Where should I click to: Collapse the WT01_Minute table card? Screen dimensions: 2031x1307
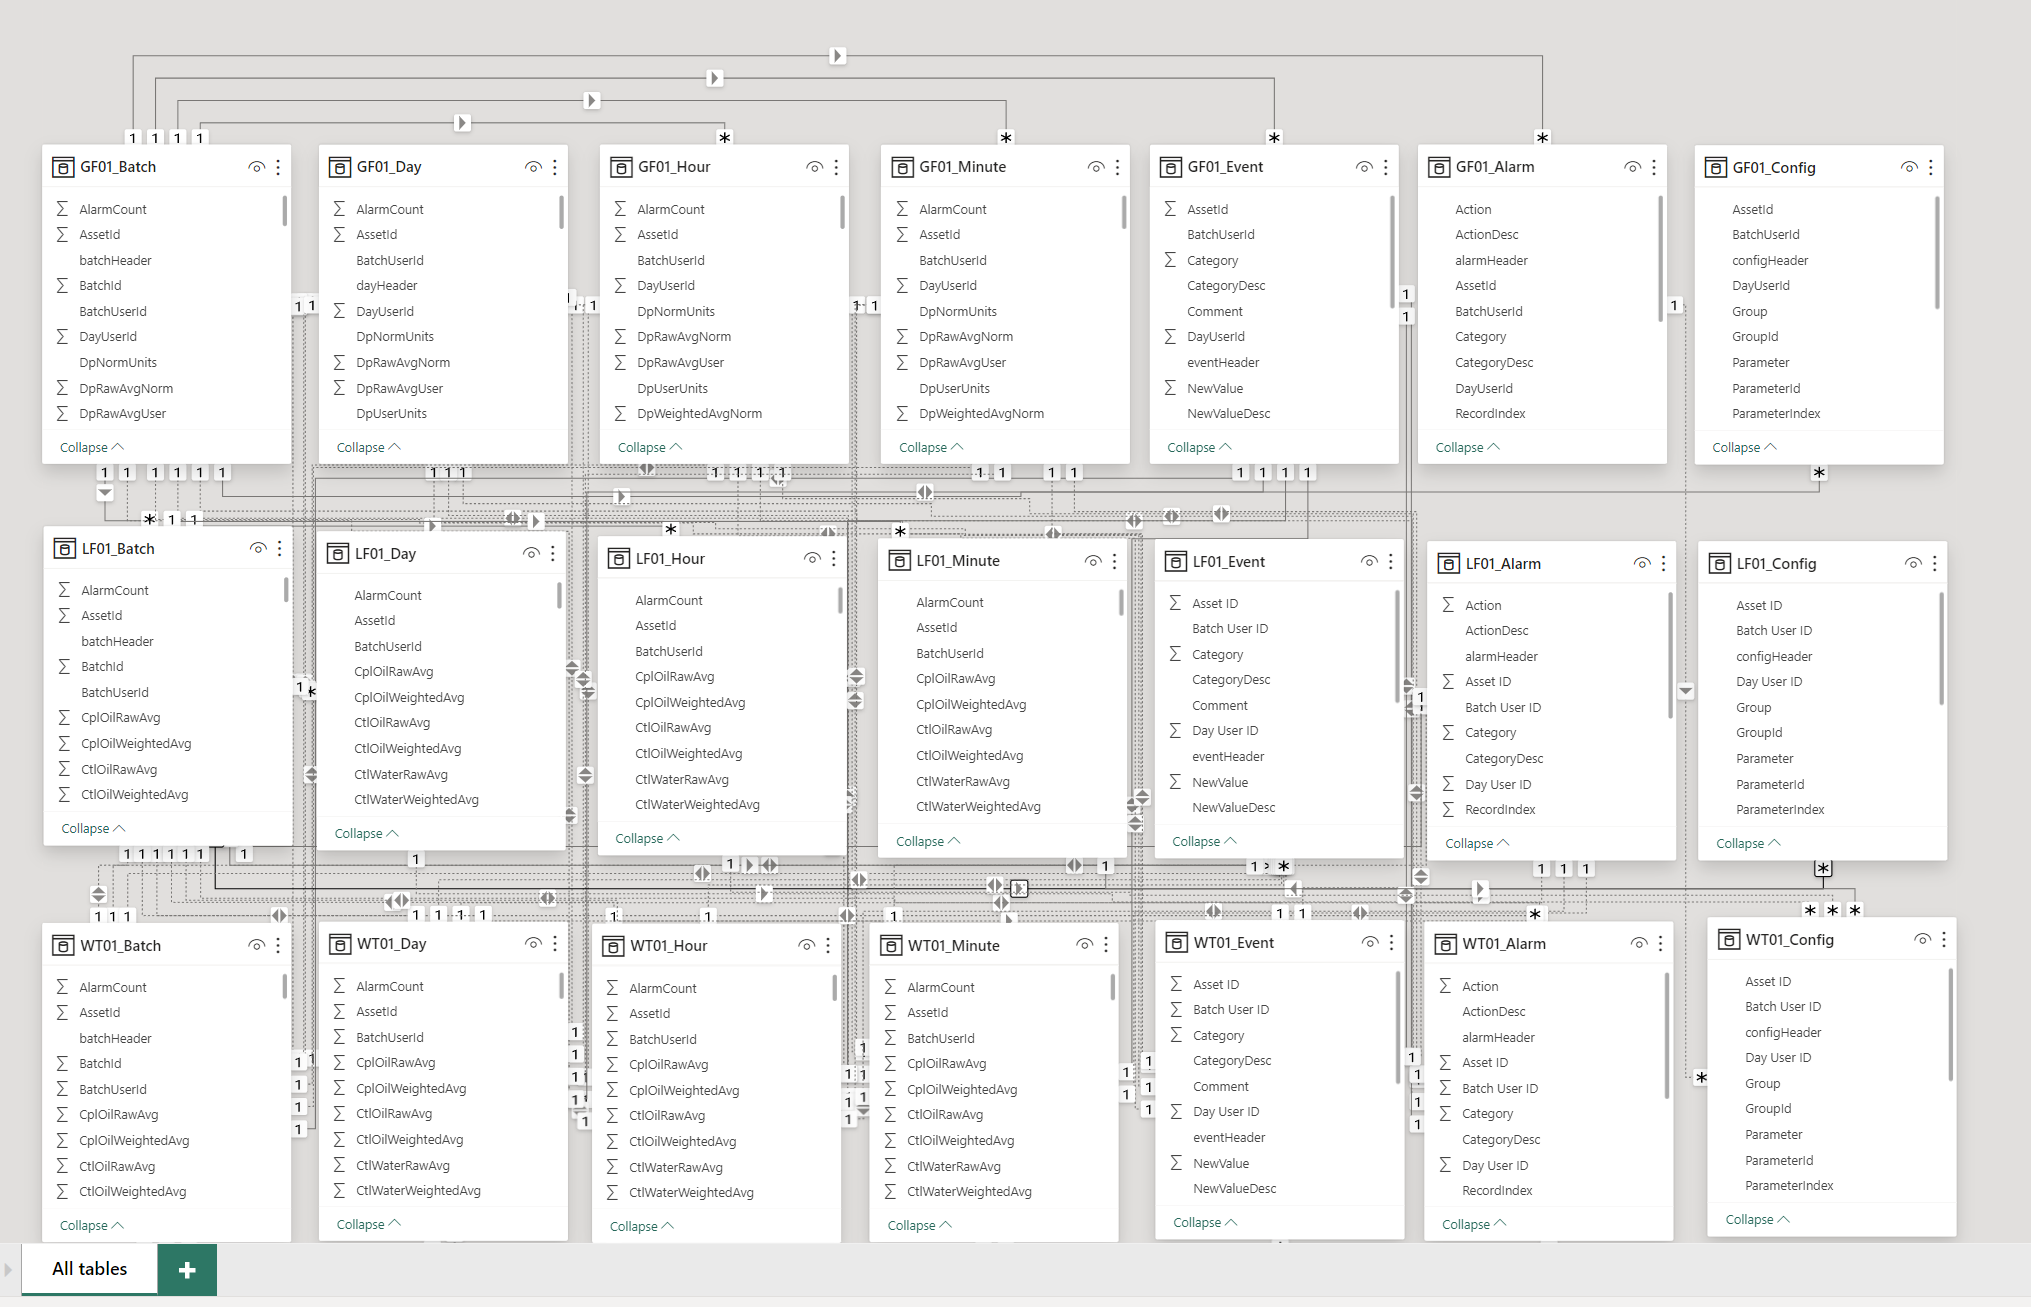coord(919,1226)
